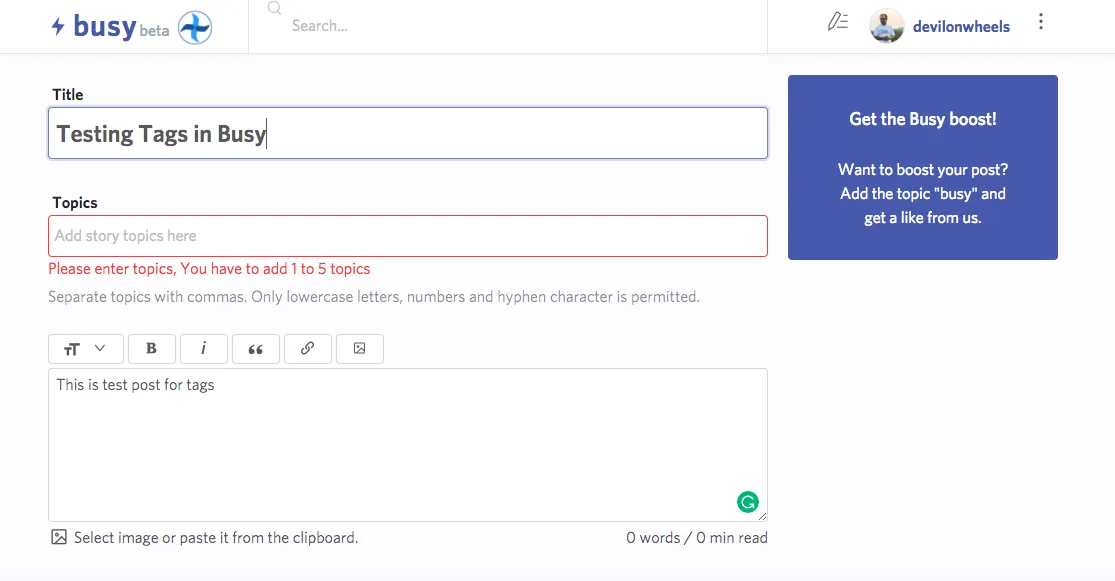Viewport: 1115px width, 581px height.
Task: Click the 0 words / 0 min read text
Action: (x=697, y=538)
